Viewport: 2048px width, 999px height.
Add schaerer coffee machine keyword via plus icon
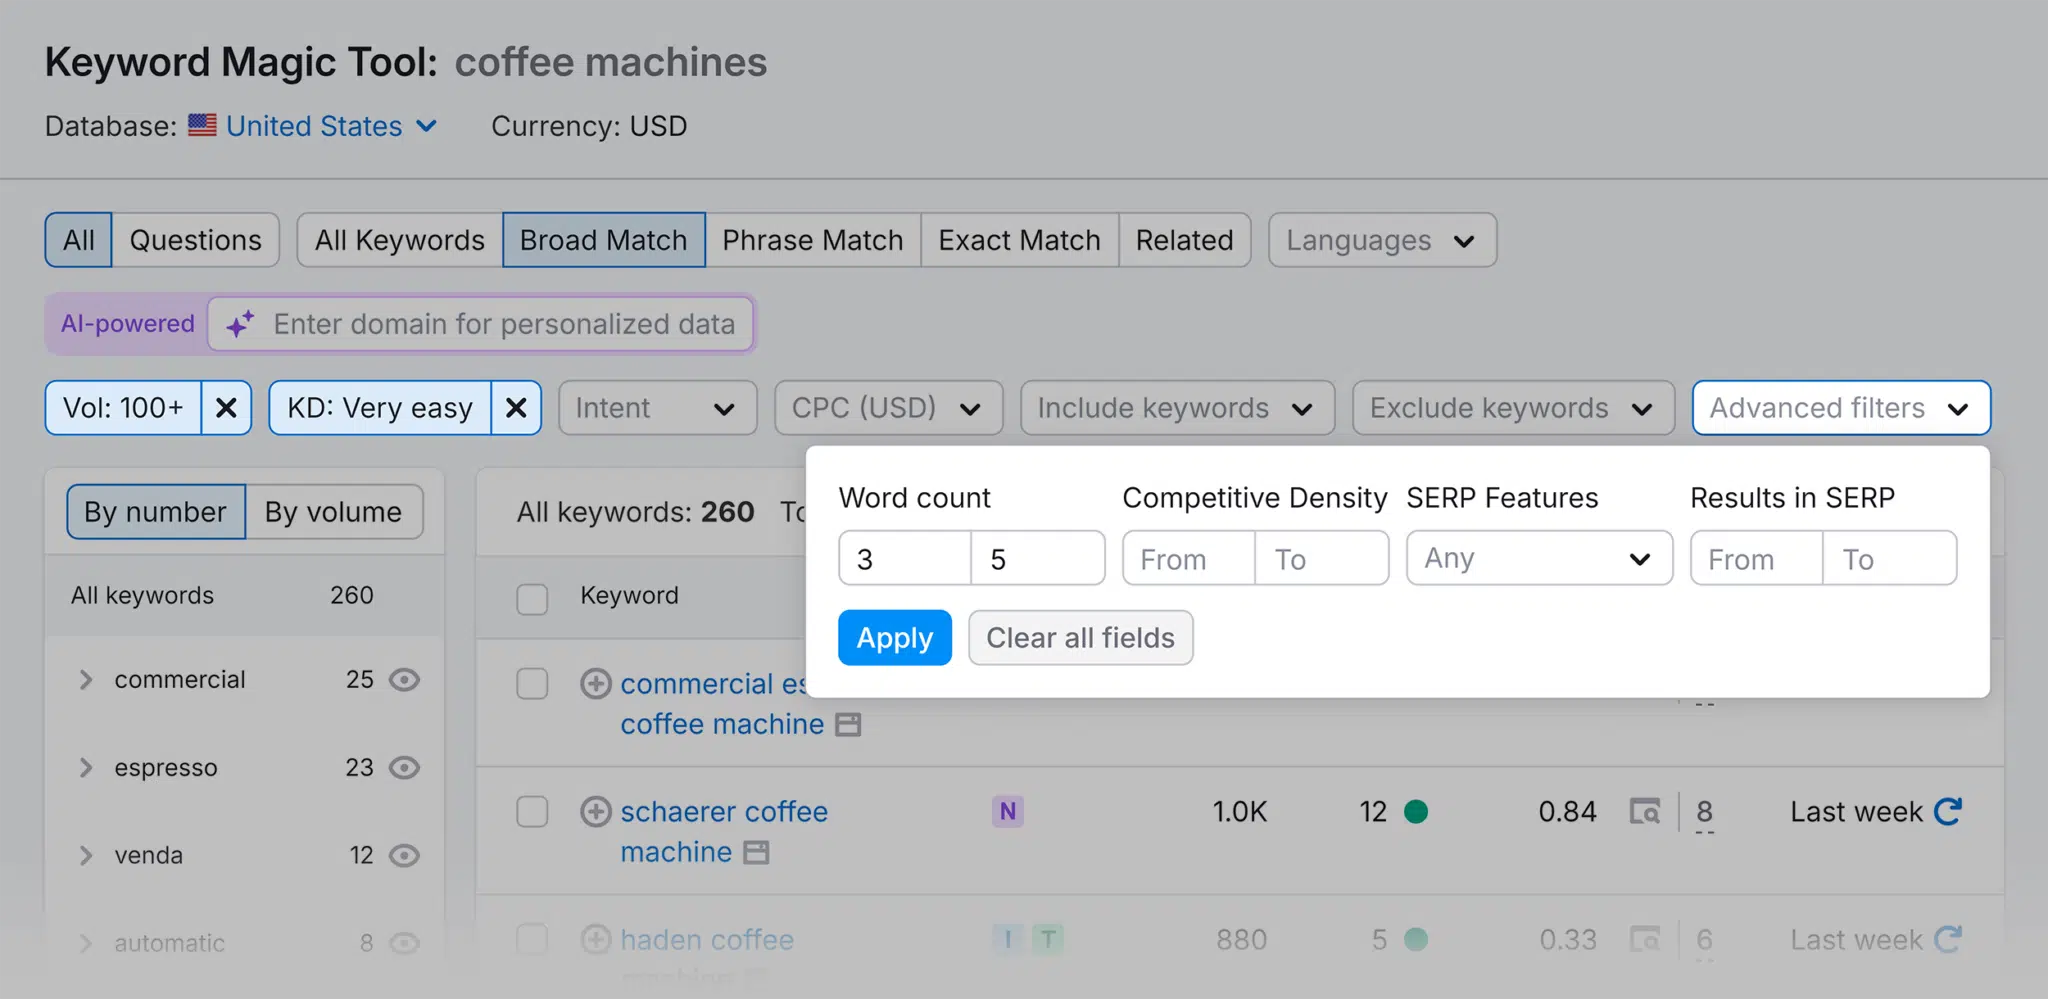596,811
